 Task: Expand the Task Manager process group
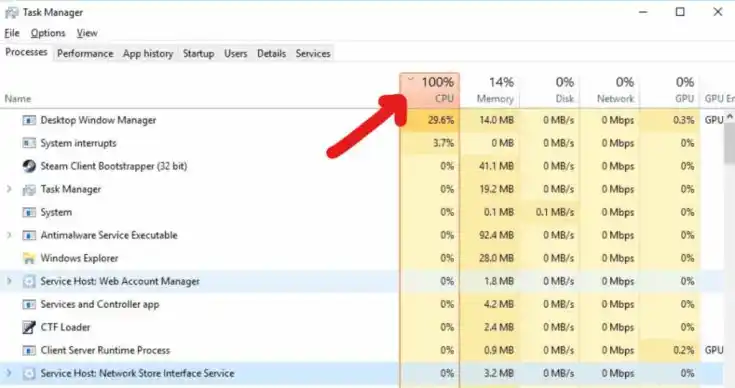point(9,189)
